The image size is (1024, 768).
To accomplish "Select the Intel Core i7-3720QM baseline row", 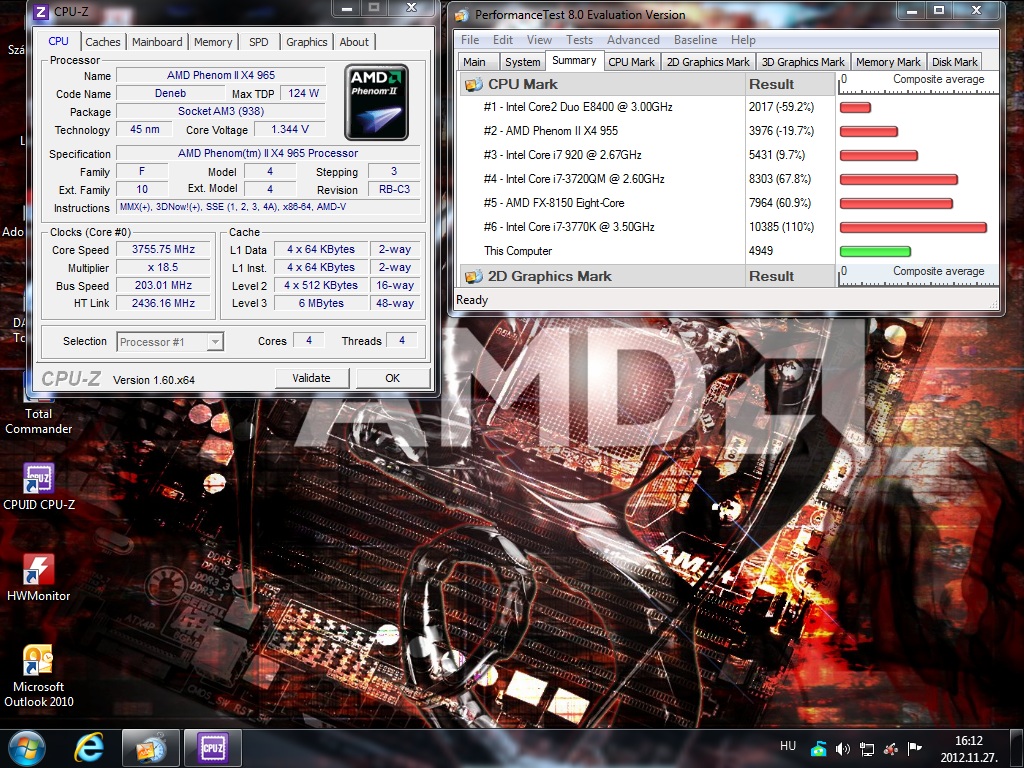I will click(x=729, y=179).
